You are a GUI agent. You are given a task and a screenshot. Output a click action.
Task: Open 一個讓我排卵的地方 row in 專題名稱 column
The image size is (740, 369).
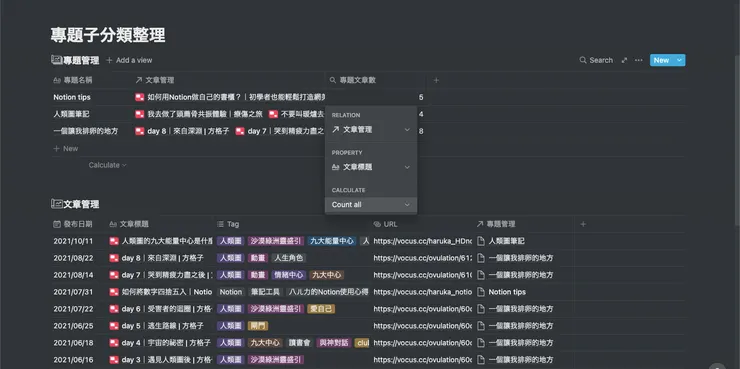(85, 131)
